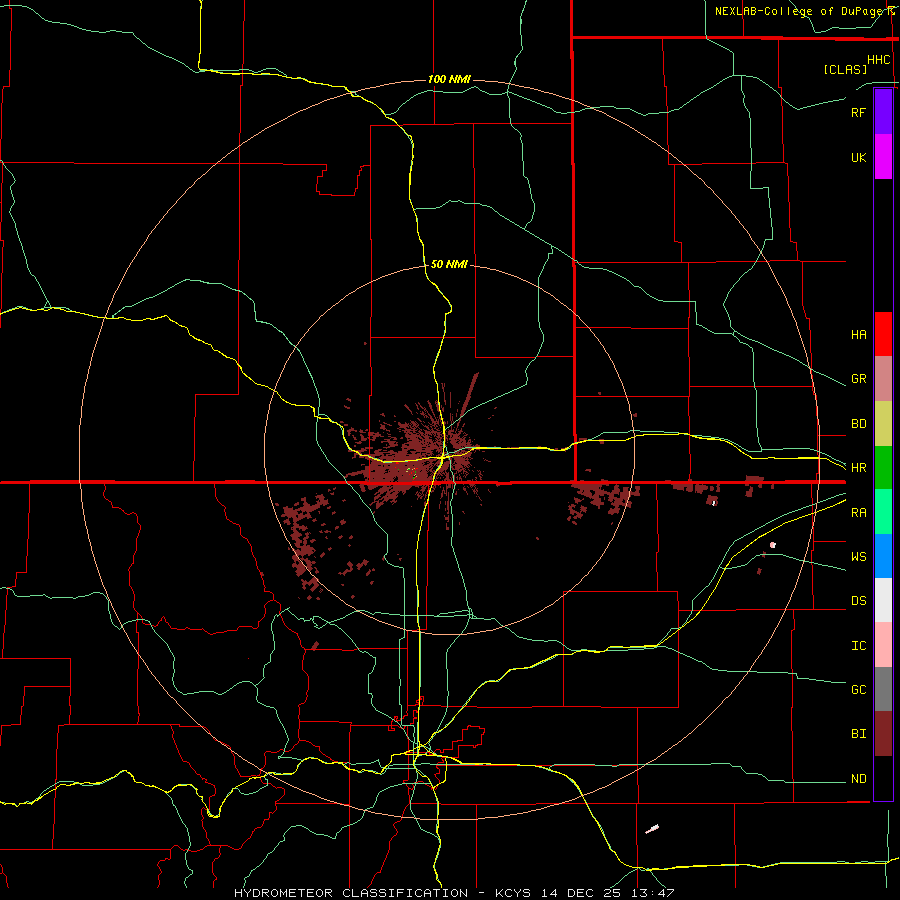Viewport: 900px width, 900px height.
Task: Click the 50 NMI range ring label
Action: [449, 264]
